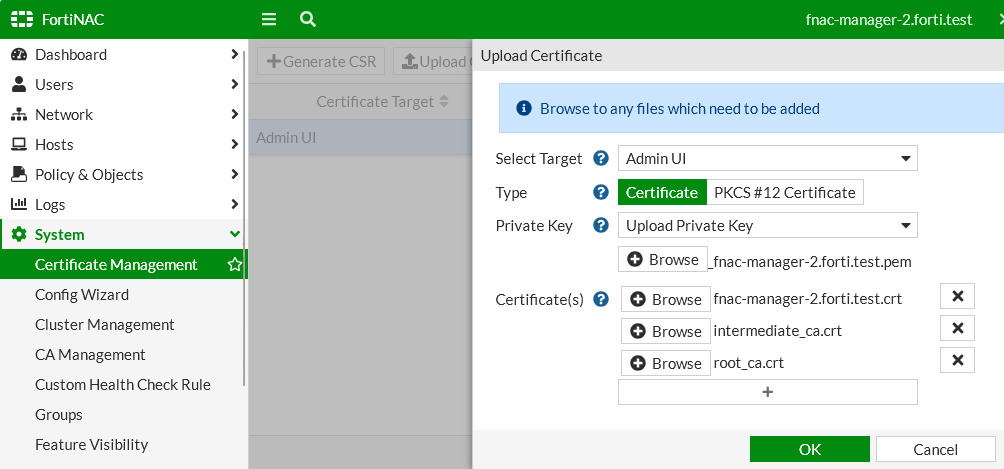Image resolution: width=1004 pixels, height=469 pixels.
Task: Expand Dashboard menu chevron
Action: tap(234, 54)
